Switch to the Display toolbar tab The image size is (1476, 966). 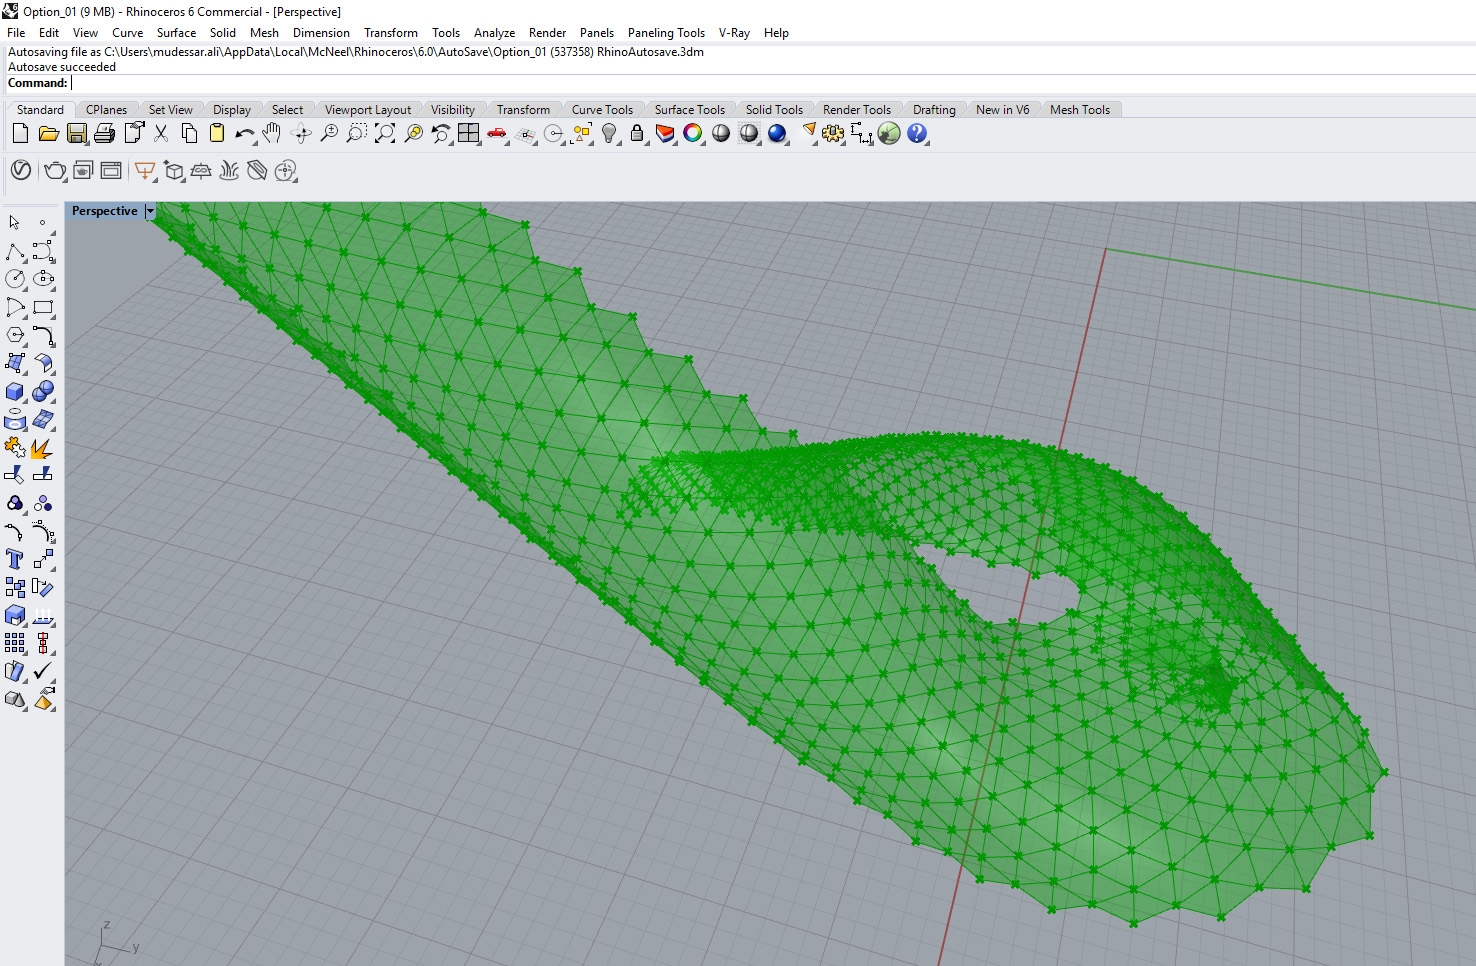(232, 110)
